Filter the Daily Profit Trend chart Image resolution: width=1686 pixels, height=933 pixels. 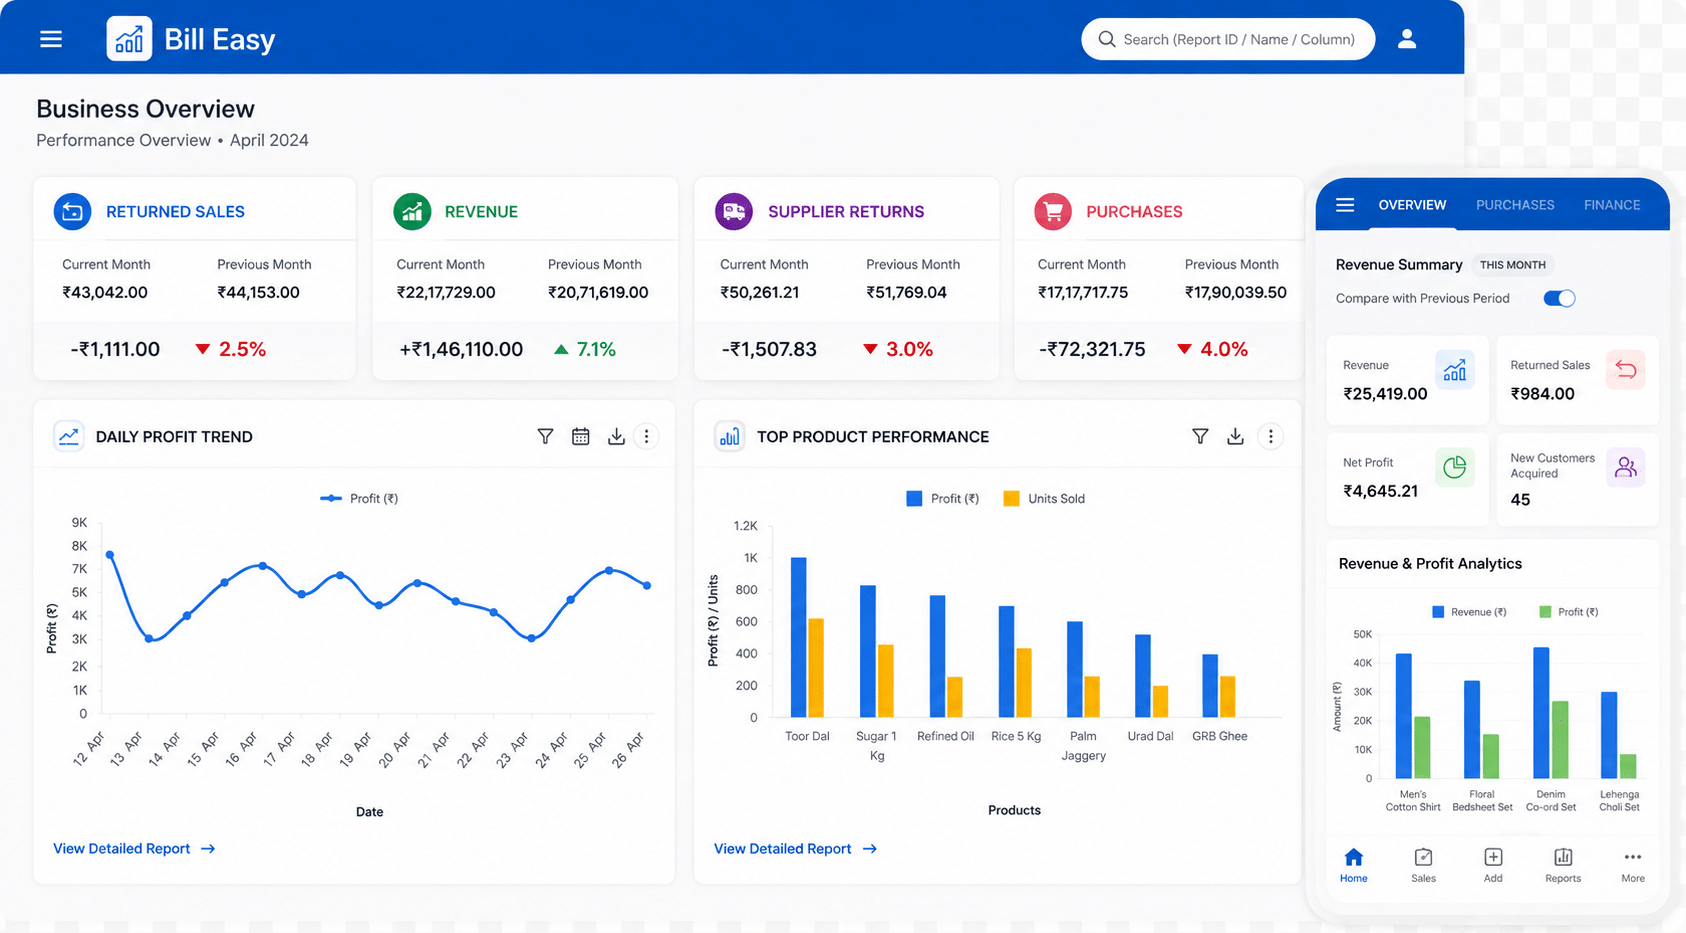tap(545, 436)
